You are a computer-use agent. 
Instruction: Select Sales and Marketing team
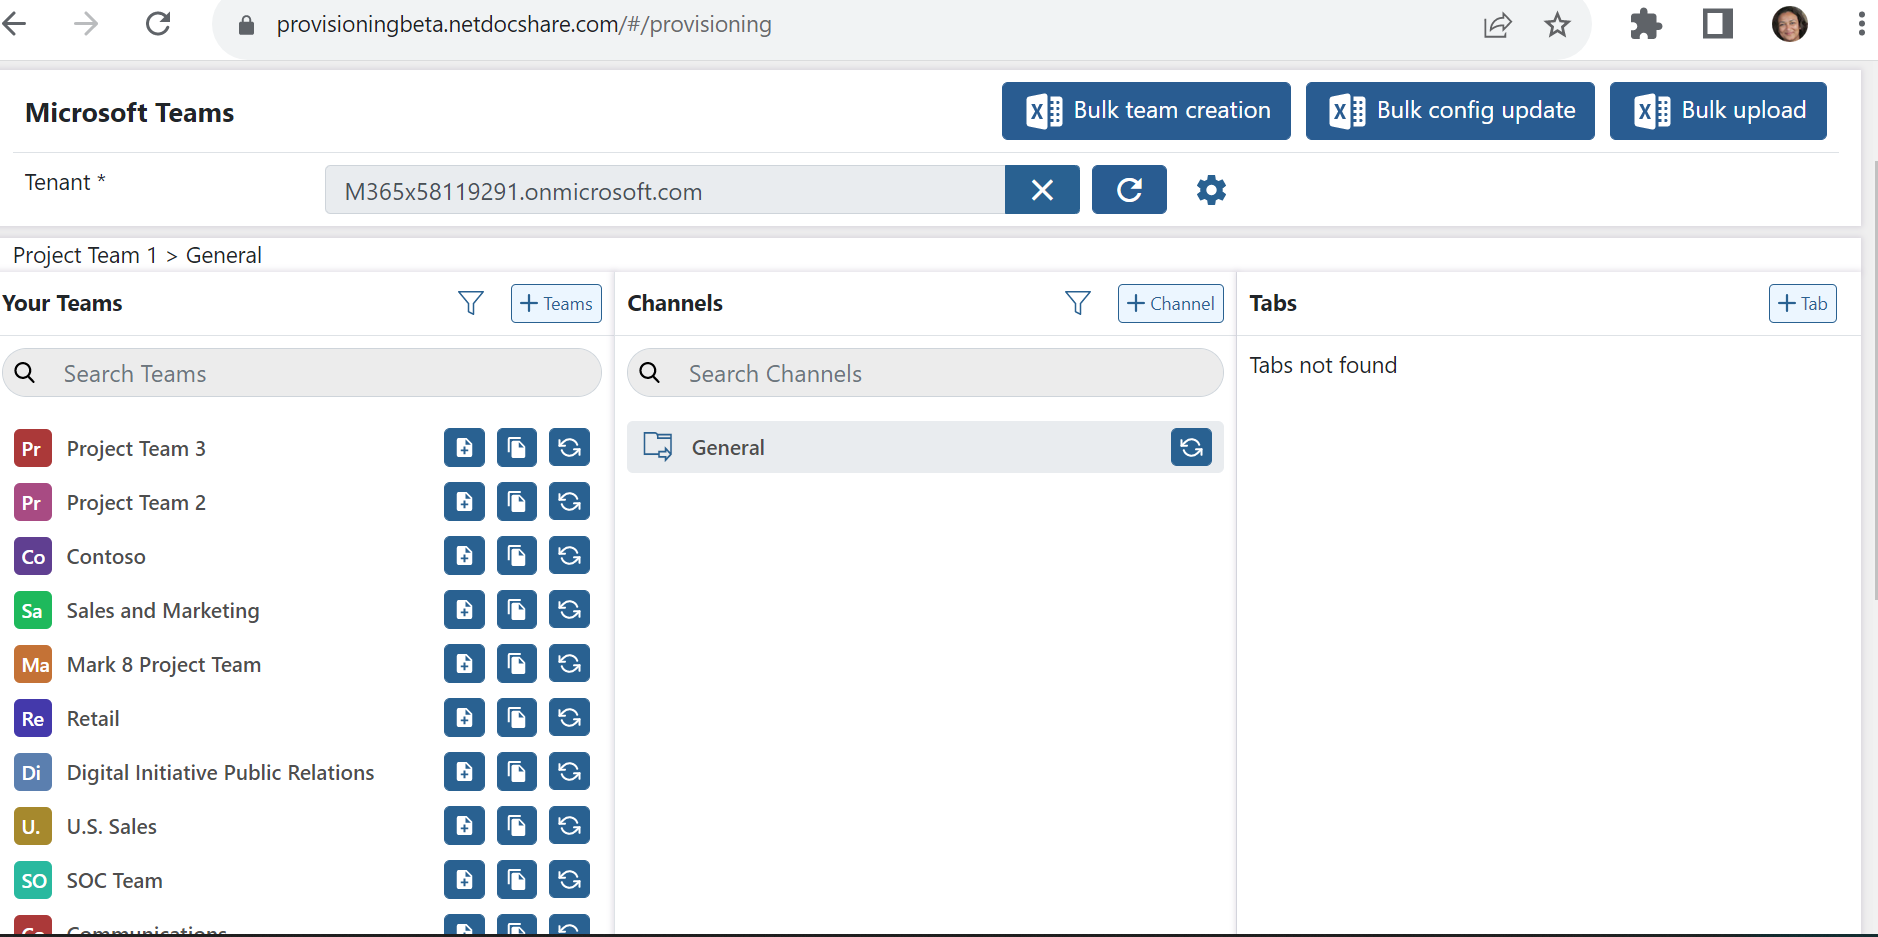[x=163, y=611]
